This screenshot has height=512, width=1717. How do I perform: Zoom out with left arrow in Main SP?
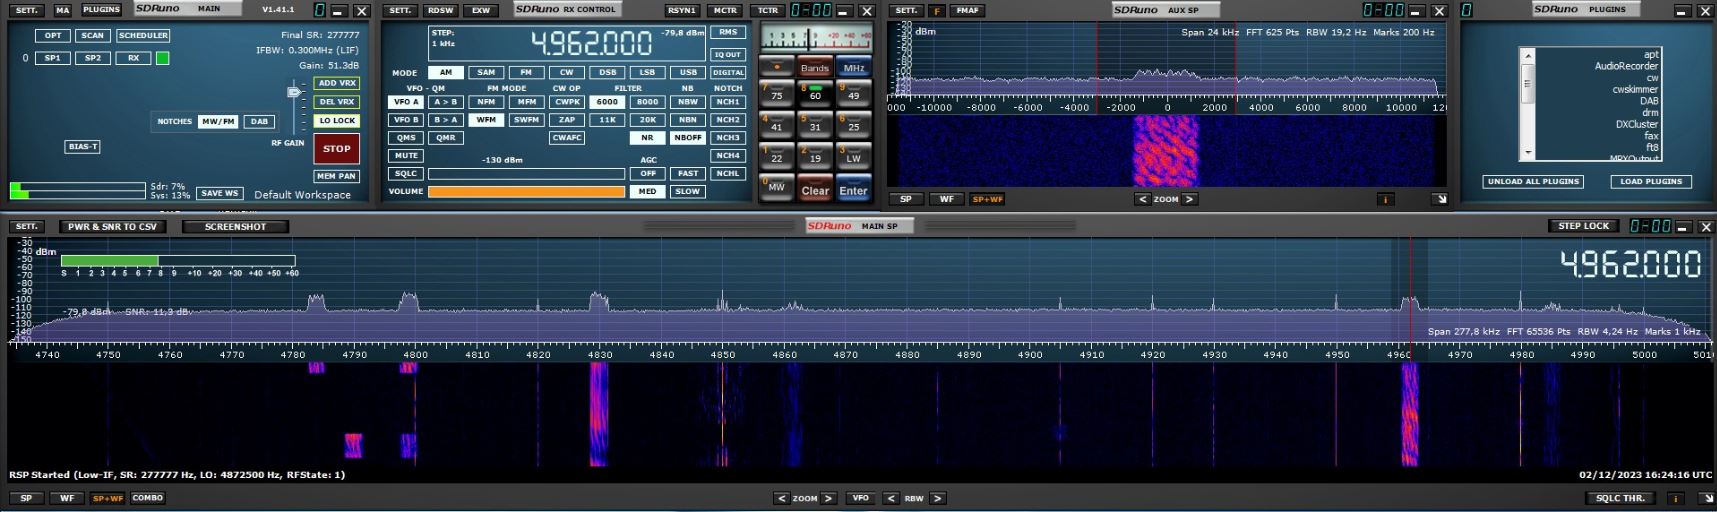click(781, 498)
